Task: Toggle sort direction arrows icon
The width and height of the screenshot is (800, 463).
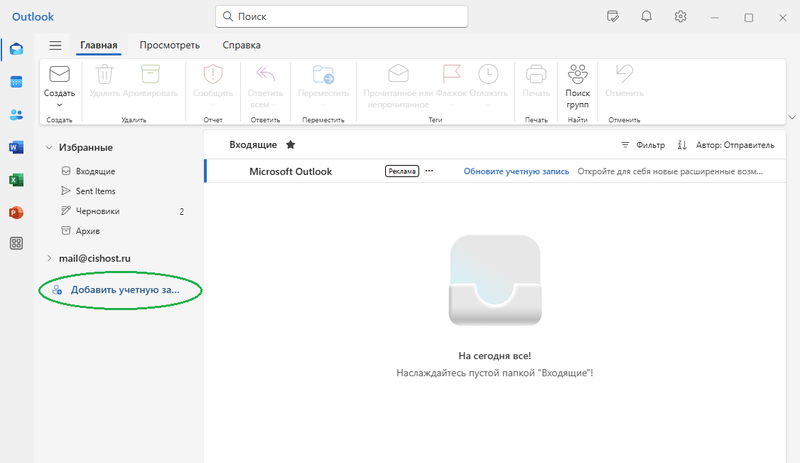Action: [x=682, y=145]
